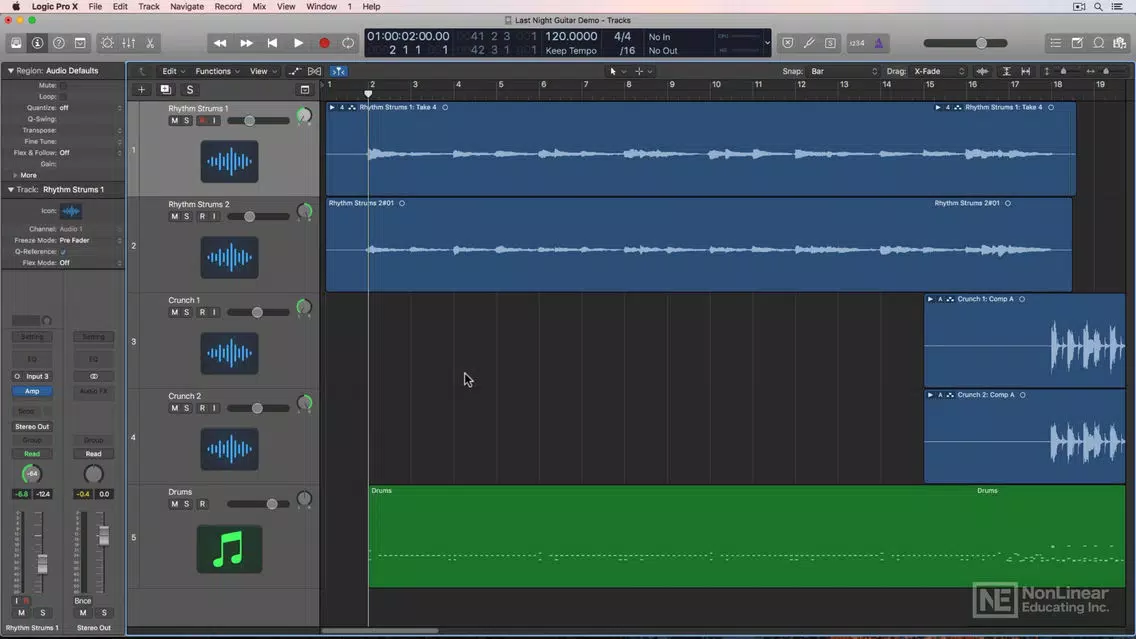The height and width of the screenshot is (639, 1136).
Task: Click the Replace mode icon
Action: (788, 43)
